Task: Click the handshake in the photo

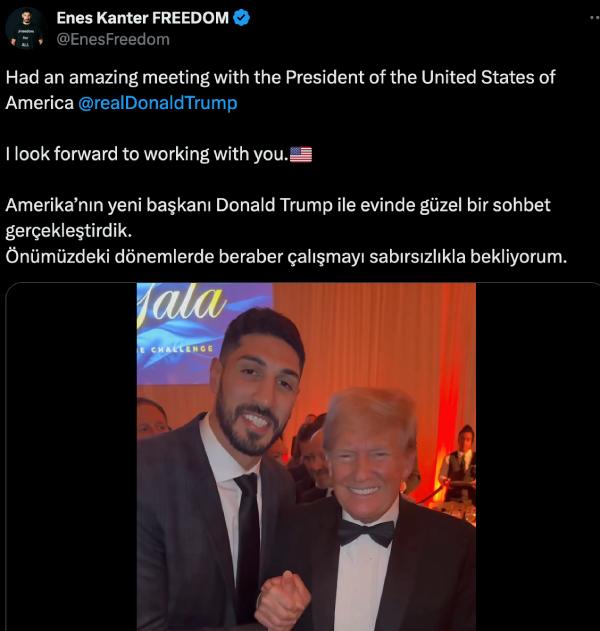Action: 282,600
